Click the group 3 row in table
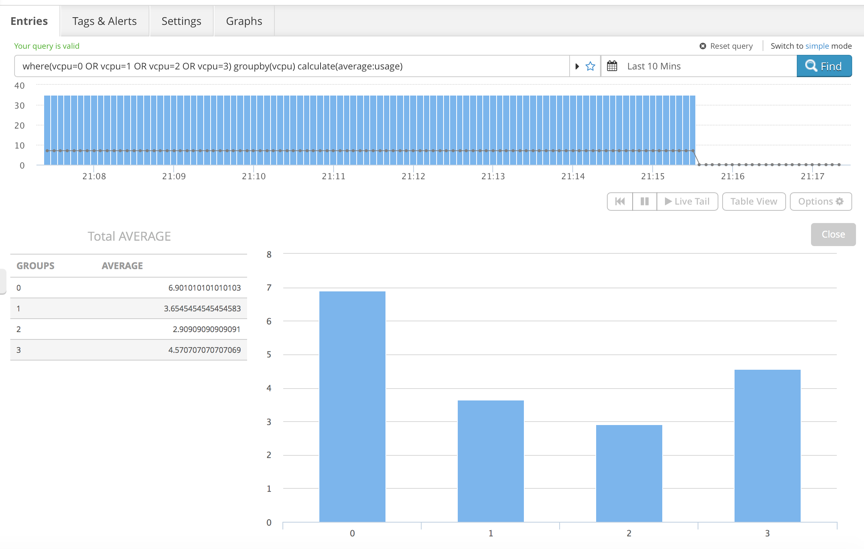Viewport: 864px width, 549px height. point(128,350)
